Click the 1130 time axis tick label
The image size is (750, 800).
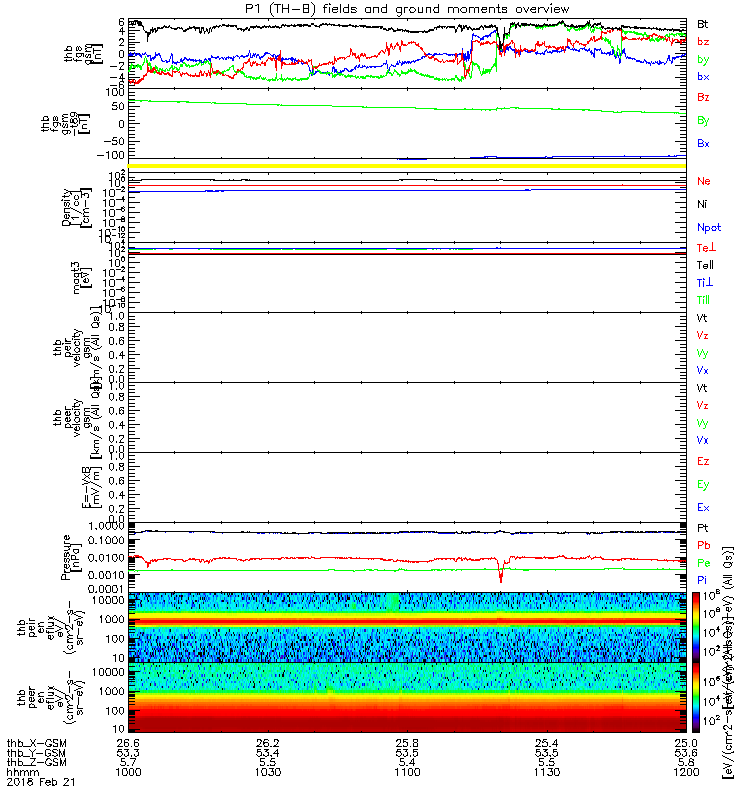point(546,772)
